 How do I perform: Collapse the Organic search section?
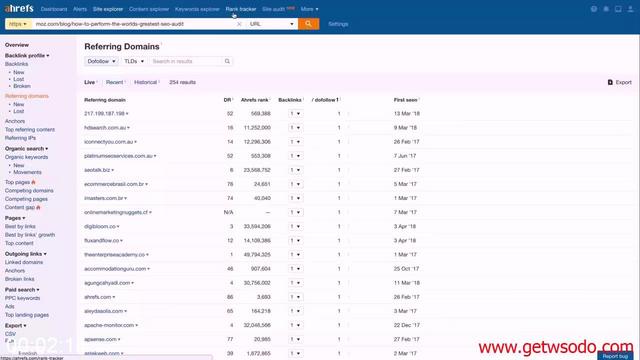(27, 149)
